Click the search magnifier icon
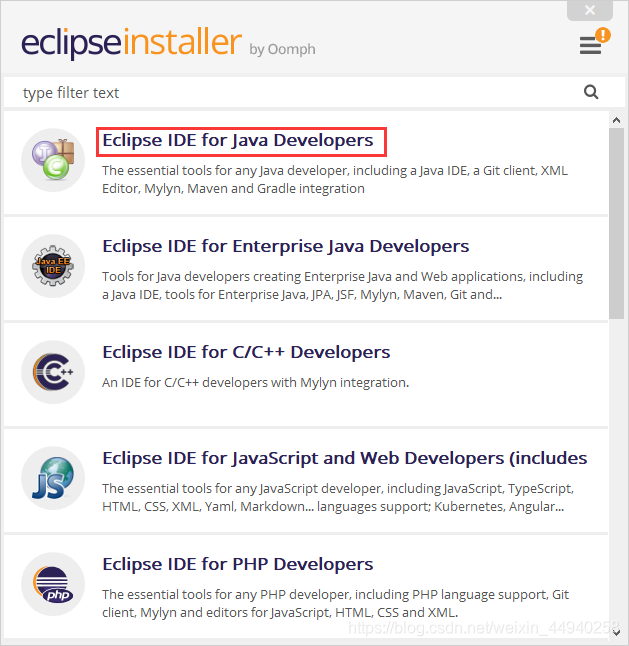629x646 pixels. click(x=591, y=92)
